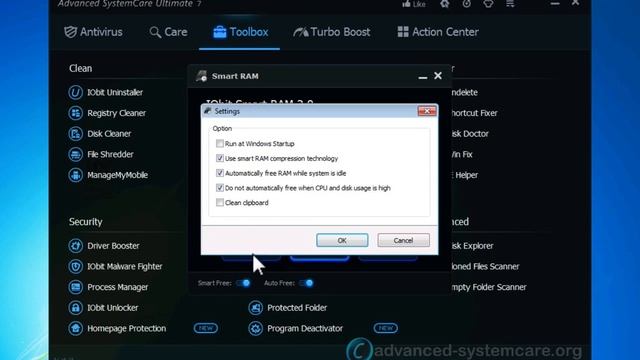Click Program Deactivator label
This screenshot has width=640, height=360.
pyautogui.click(x=305, y=328)
